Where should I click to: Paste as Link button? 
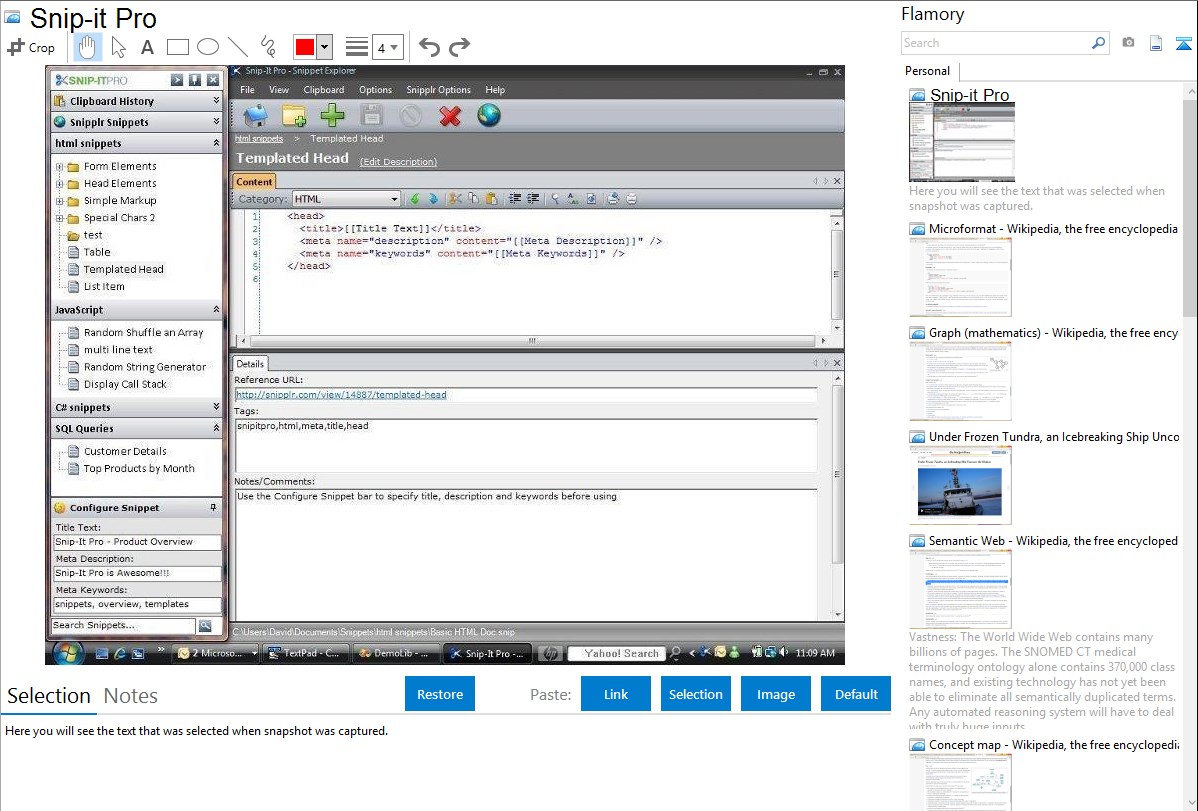click(x=616, y=694)
